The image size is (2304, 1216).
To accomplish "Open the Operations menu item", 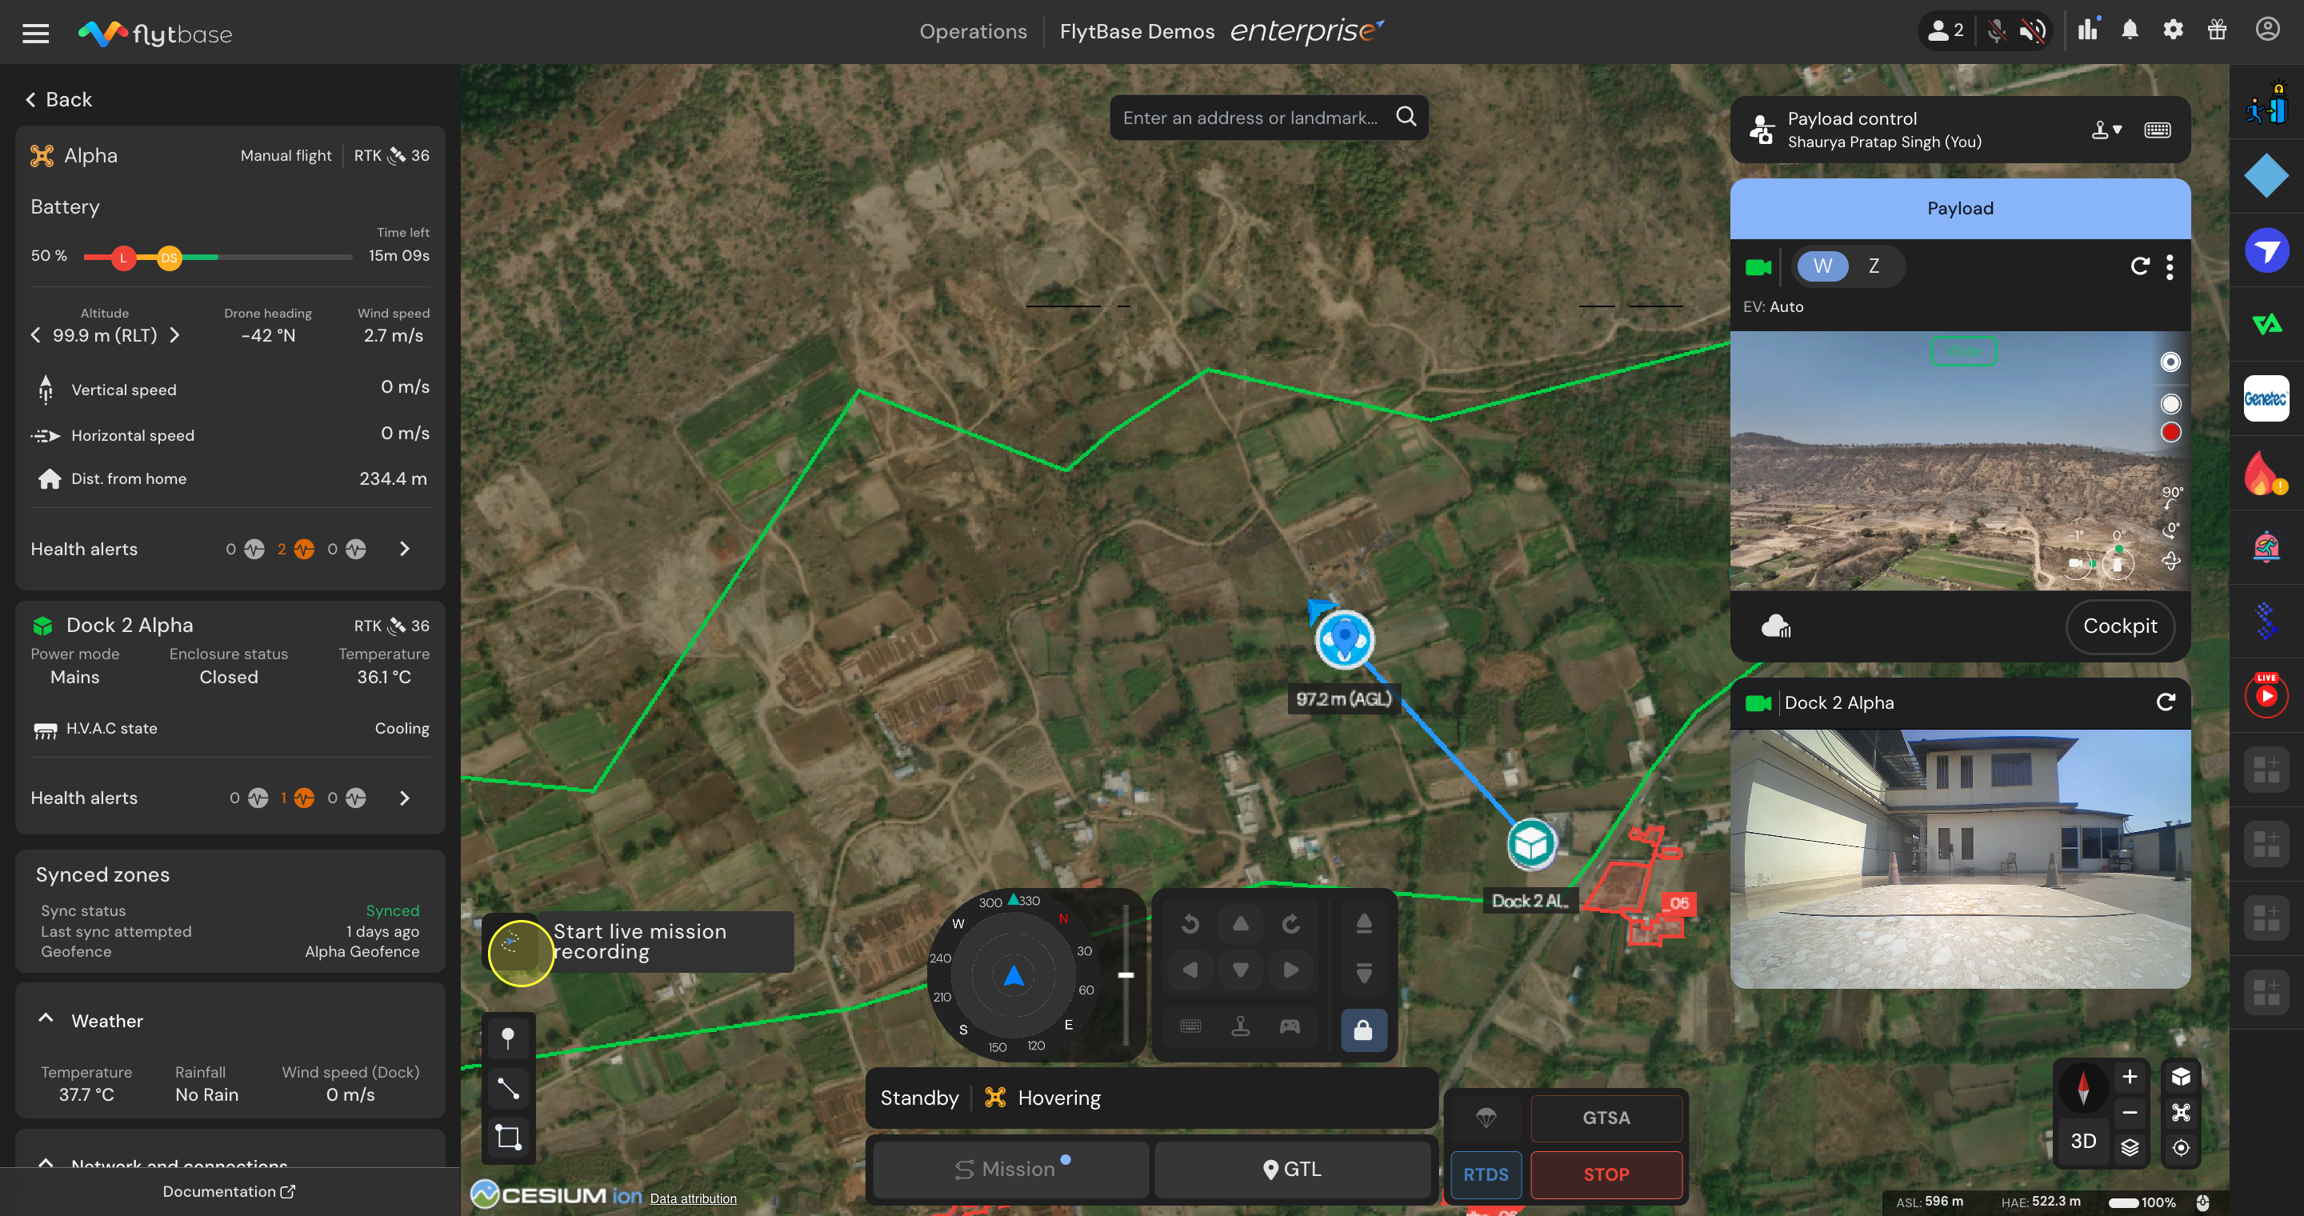I will click(x=972, y=31).
